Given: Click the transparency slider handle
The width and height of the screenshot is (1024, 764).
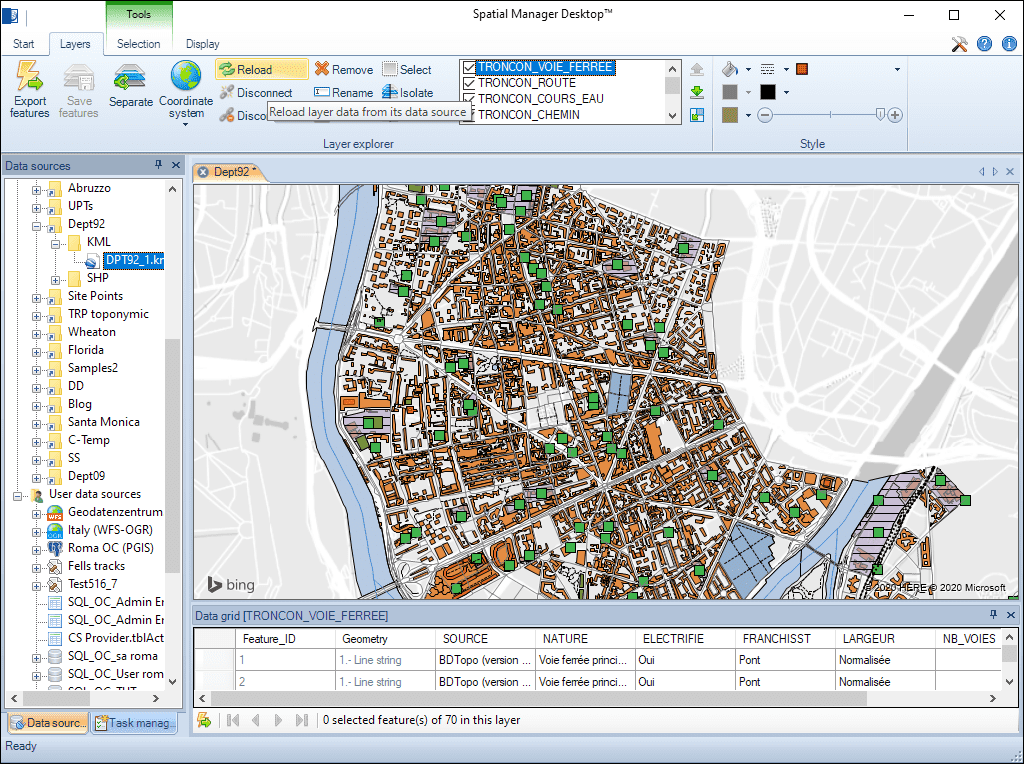Looking at the screenshot, I should click(880, 115).
